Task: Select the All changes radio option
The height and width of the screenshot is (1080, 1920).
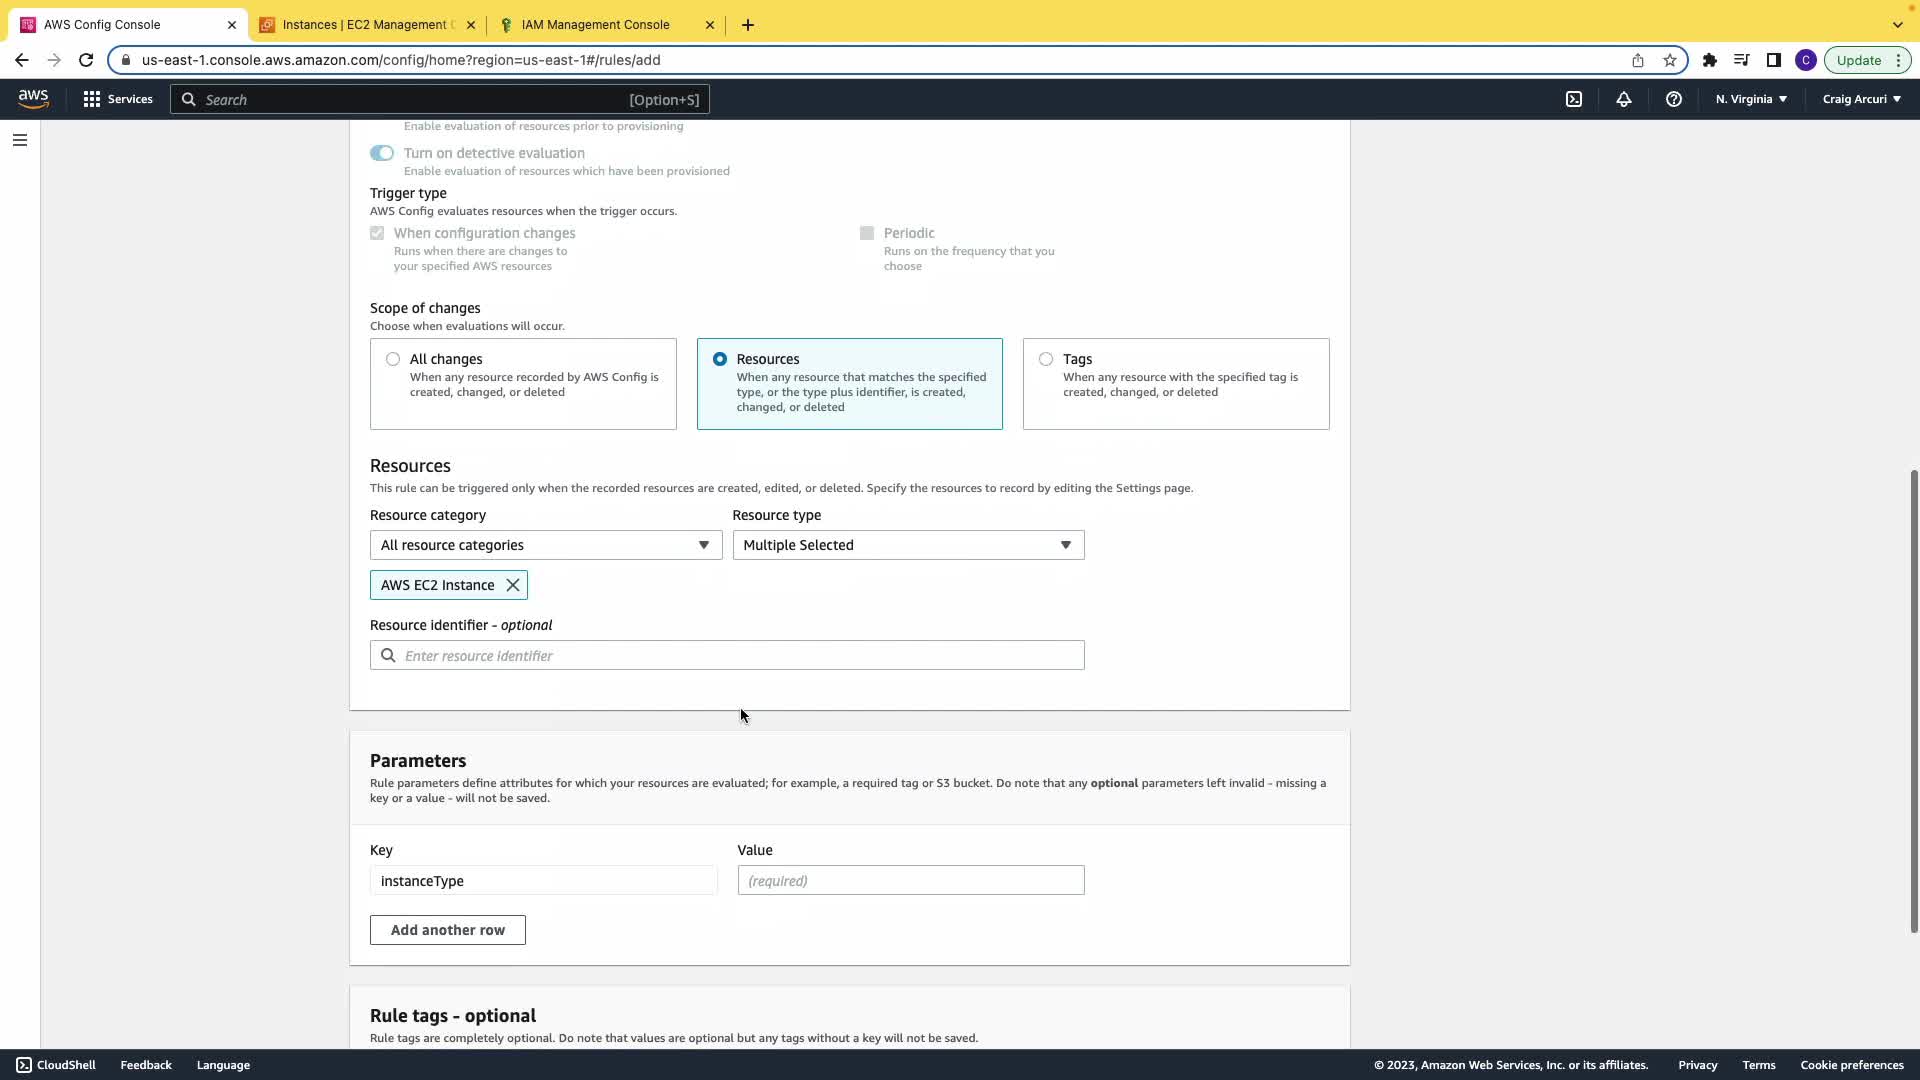Action: 393,359
